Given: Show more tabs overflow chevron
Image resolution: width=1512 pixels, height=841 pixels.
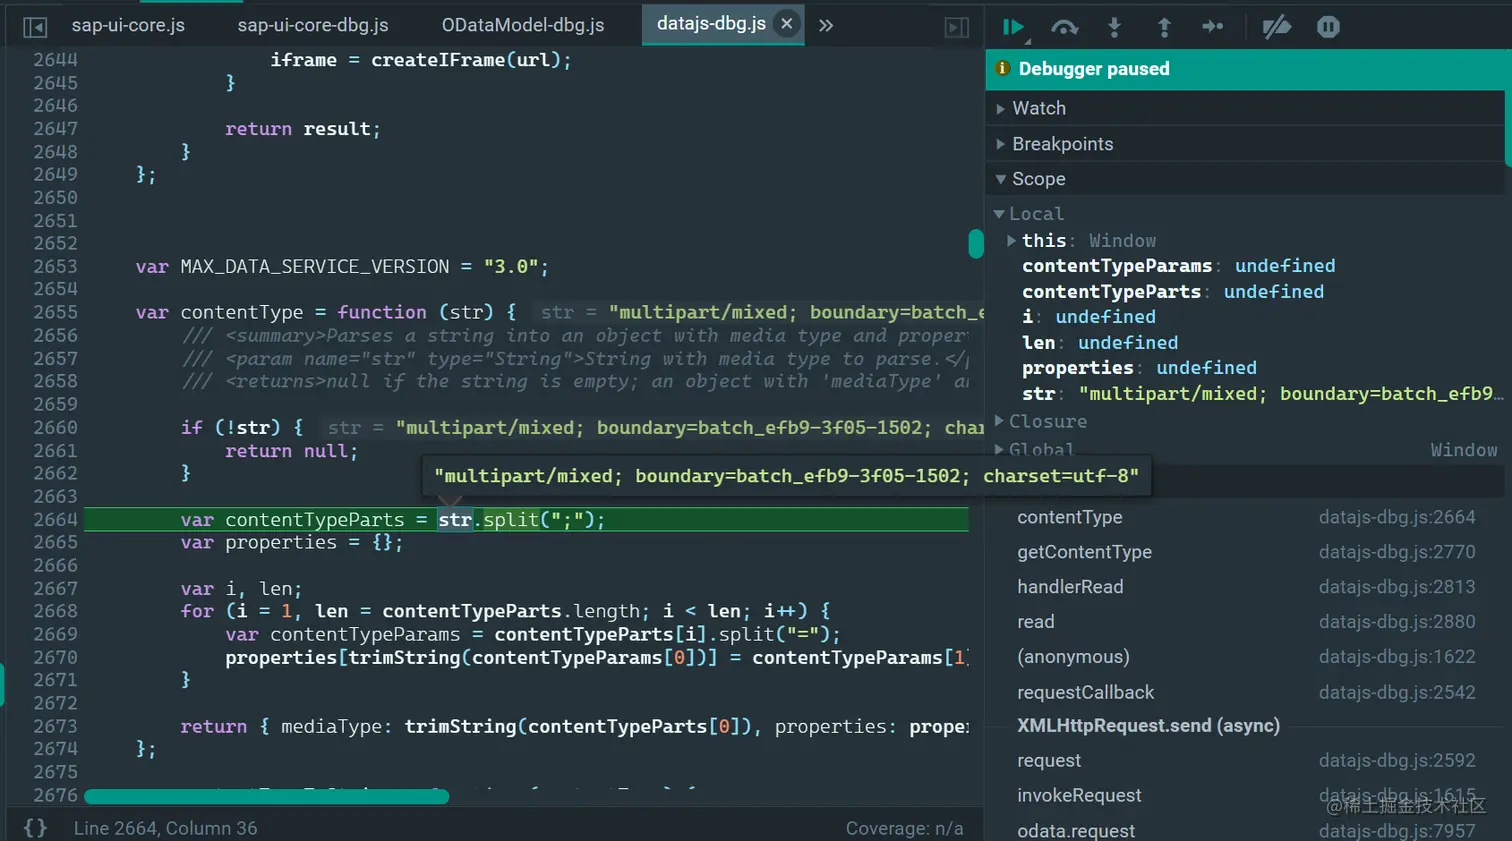Looking at the screenshot, I should pos(826,25).
